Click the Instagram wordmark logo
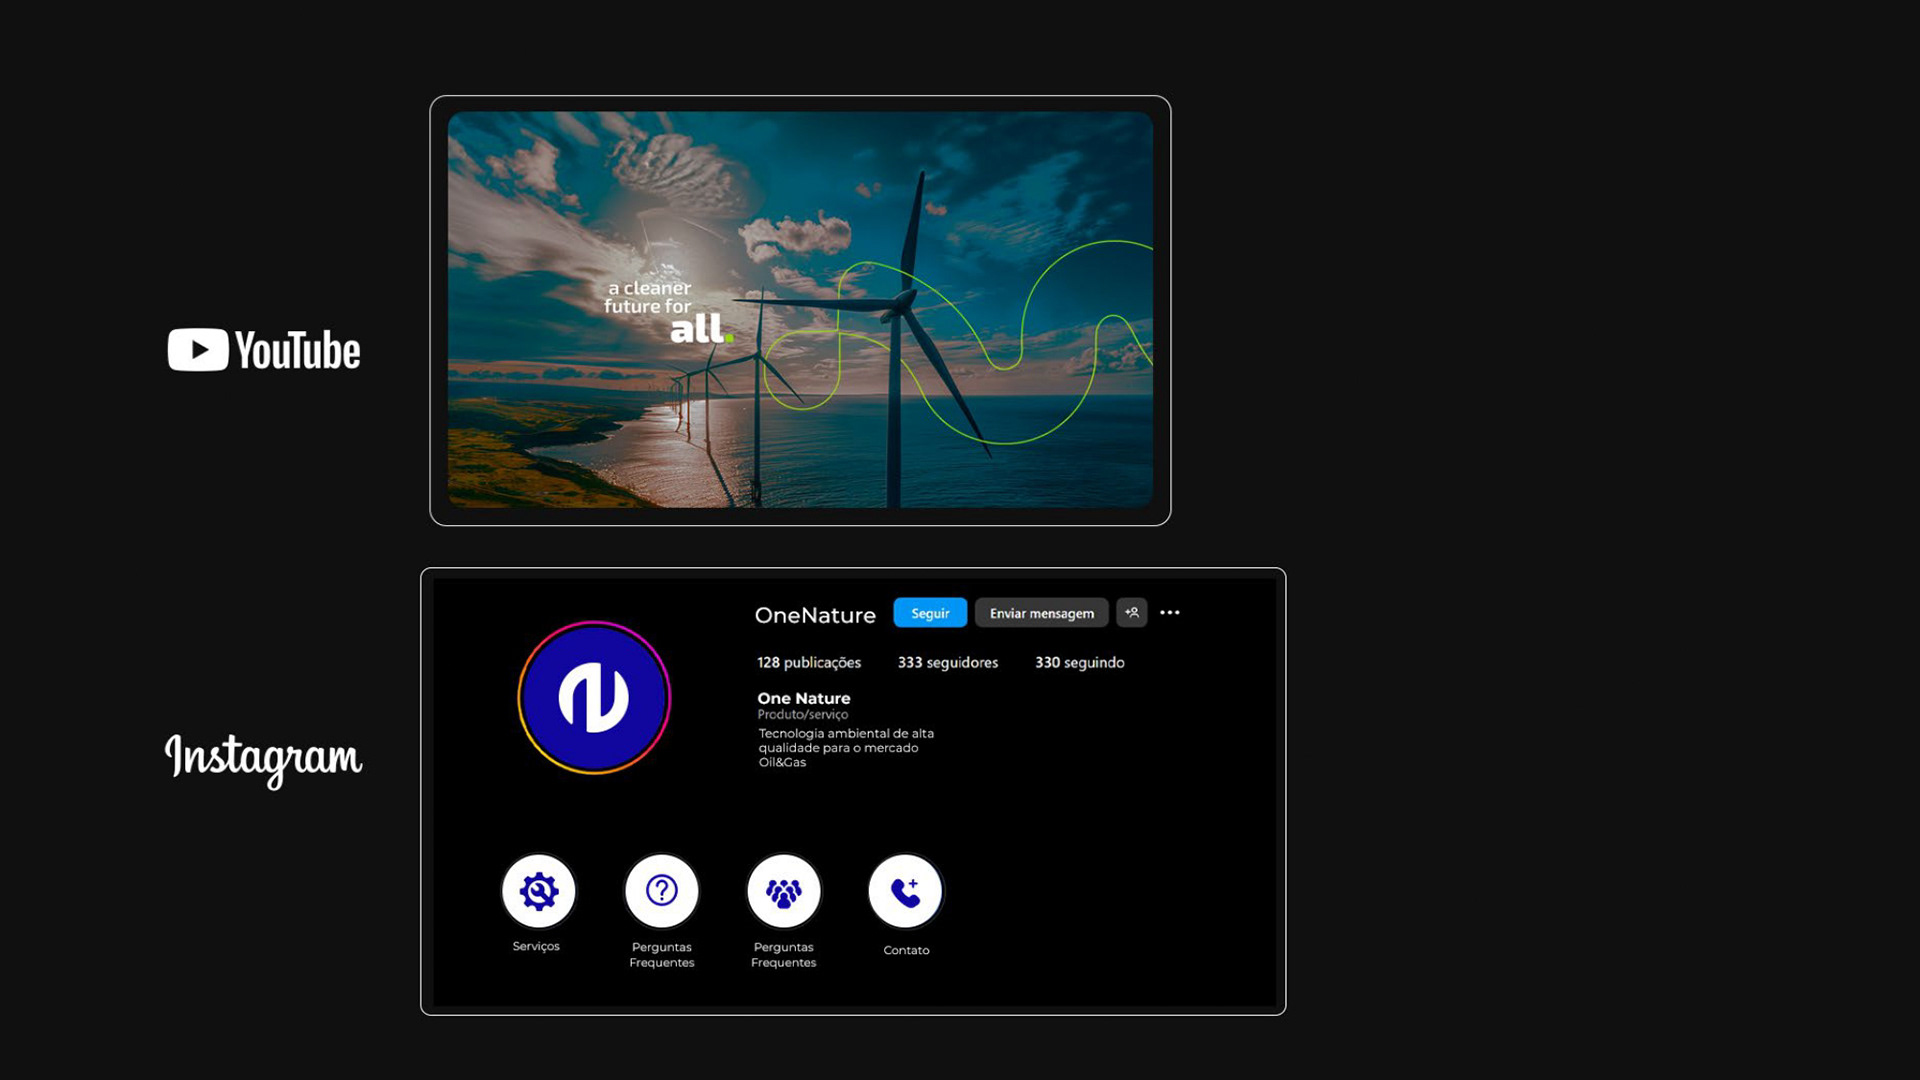Image resolution: width=1920 pixels, height=1080 pixels. pos(263,759)
